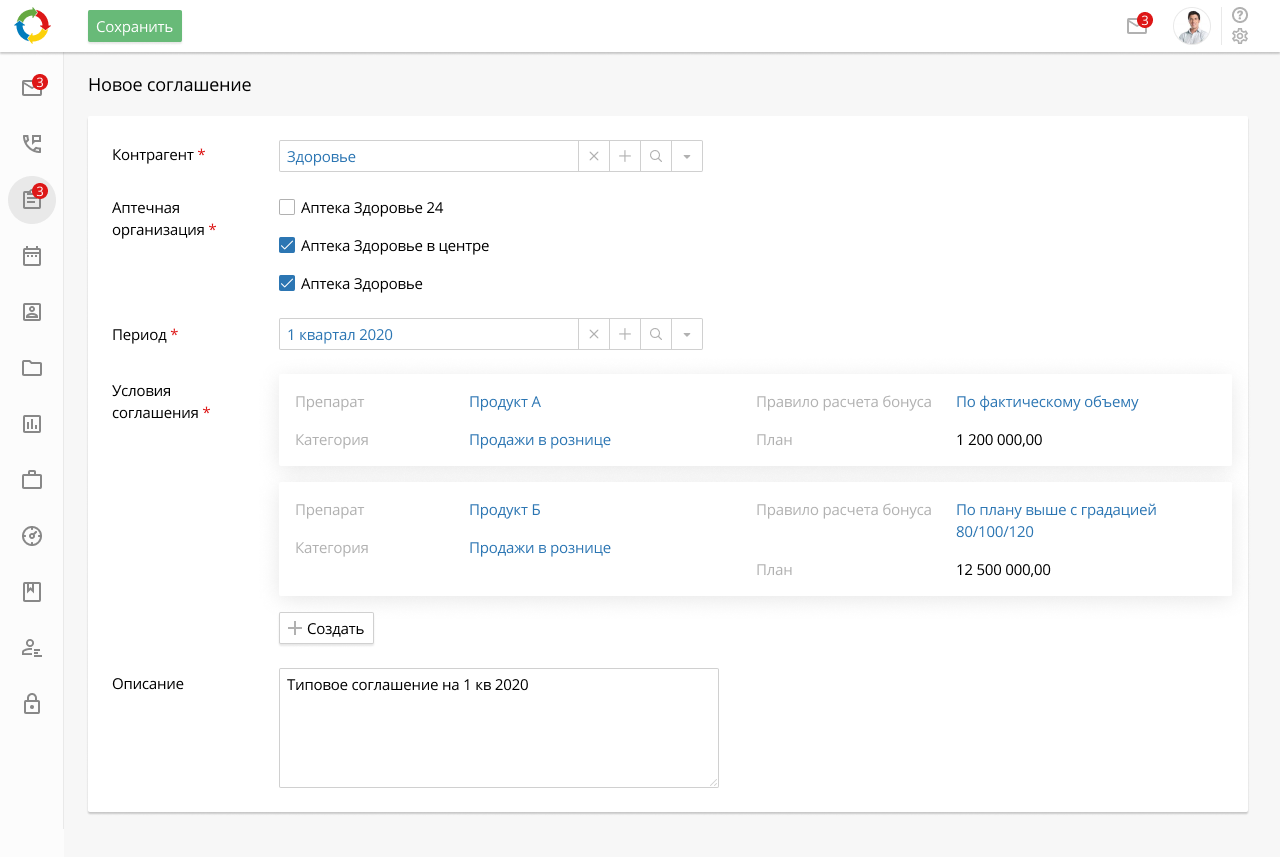The height and width of the screenshot is (857, 1280).
Task: Uncheck the Аптека Здоровье checkbox
Action: pyautogui.click(x=287, y=284)
